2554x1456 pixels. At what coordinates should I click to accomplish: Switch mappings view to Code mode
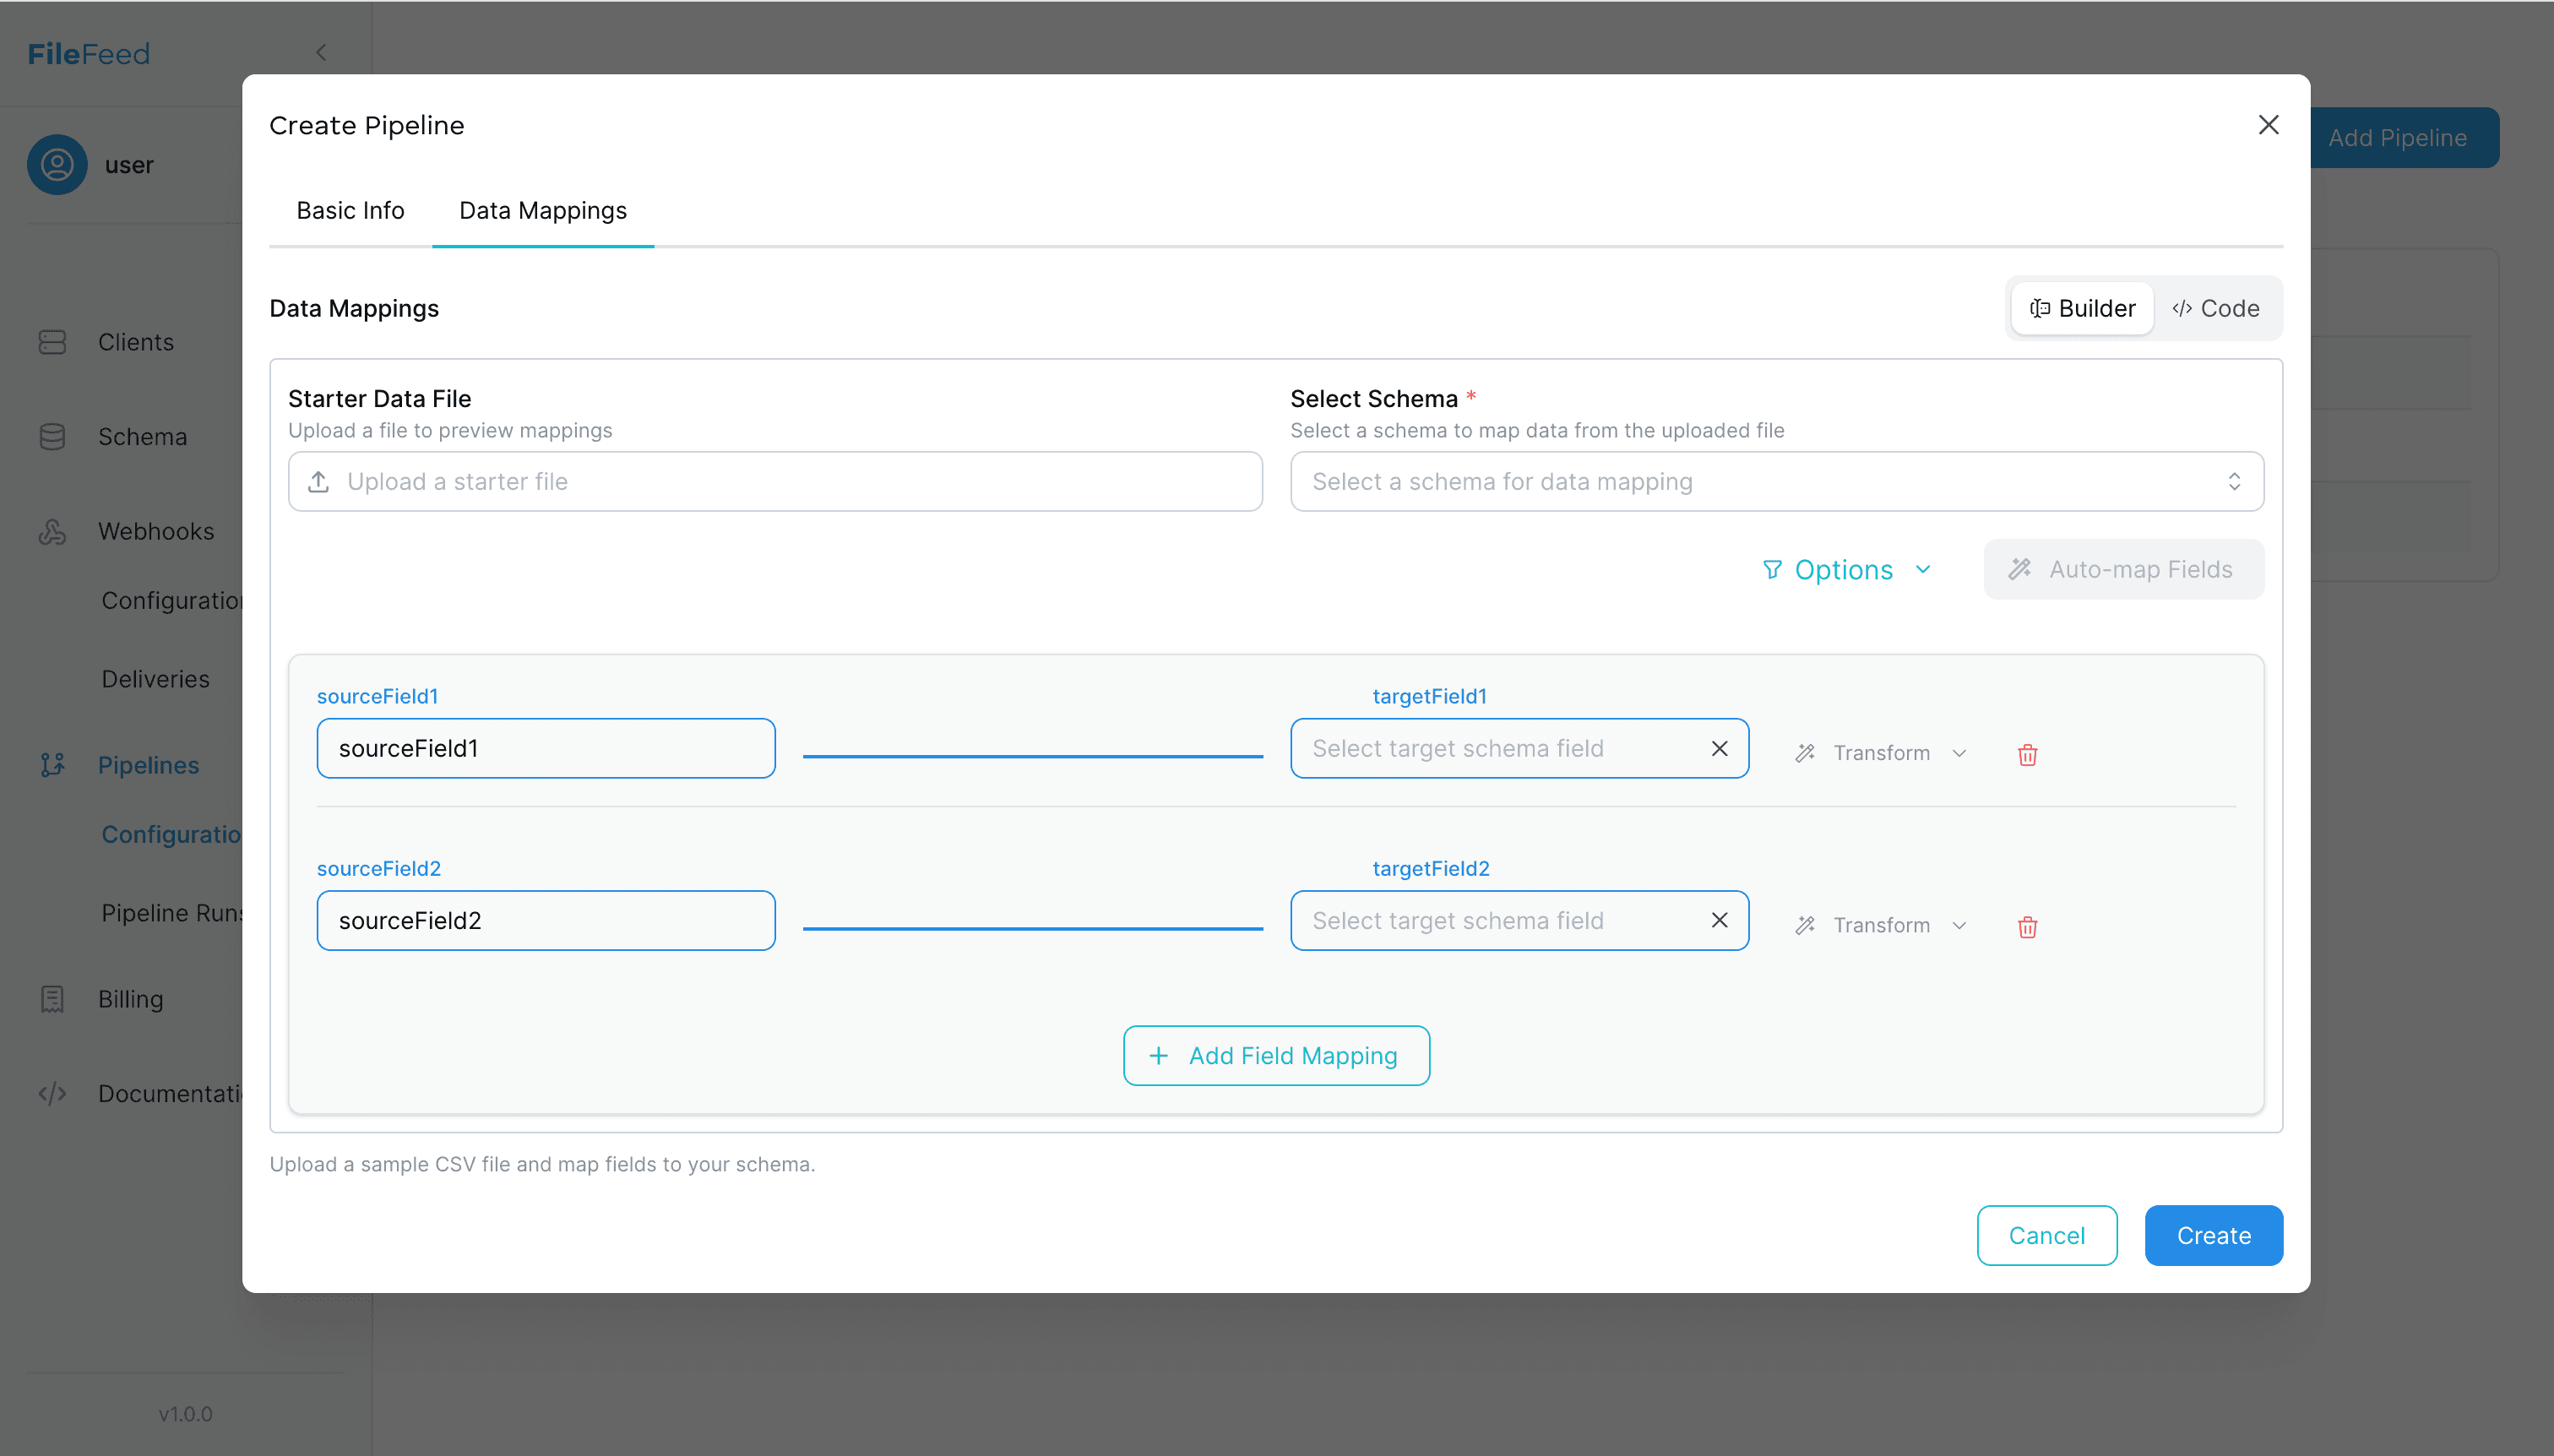(x=2216, y=308)
